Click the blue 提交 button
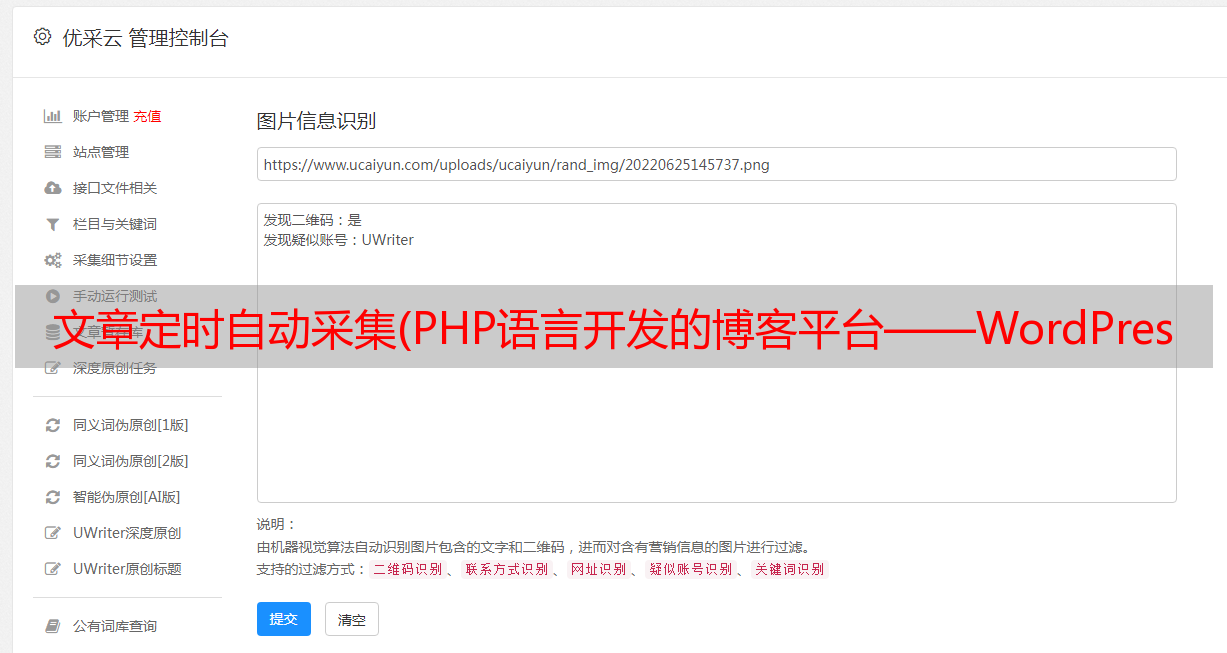The image size is (1227, 653). coord(284,619)
